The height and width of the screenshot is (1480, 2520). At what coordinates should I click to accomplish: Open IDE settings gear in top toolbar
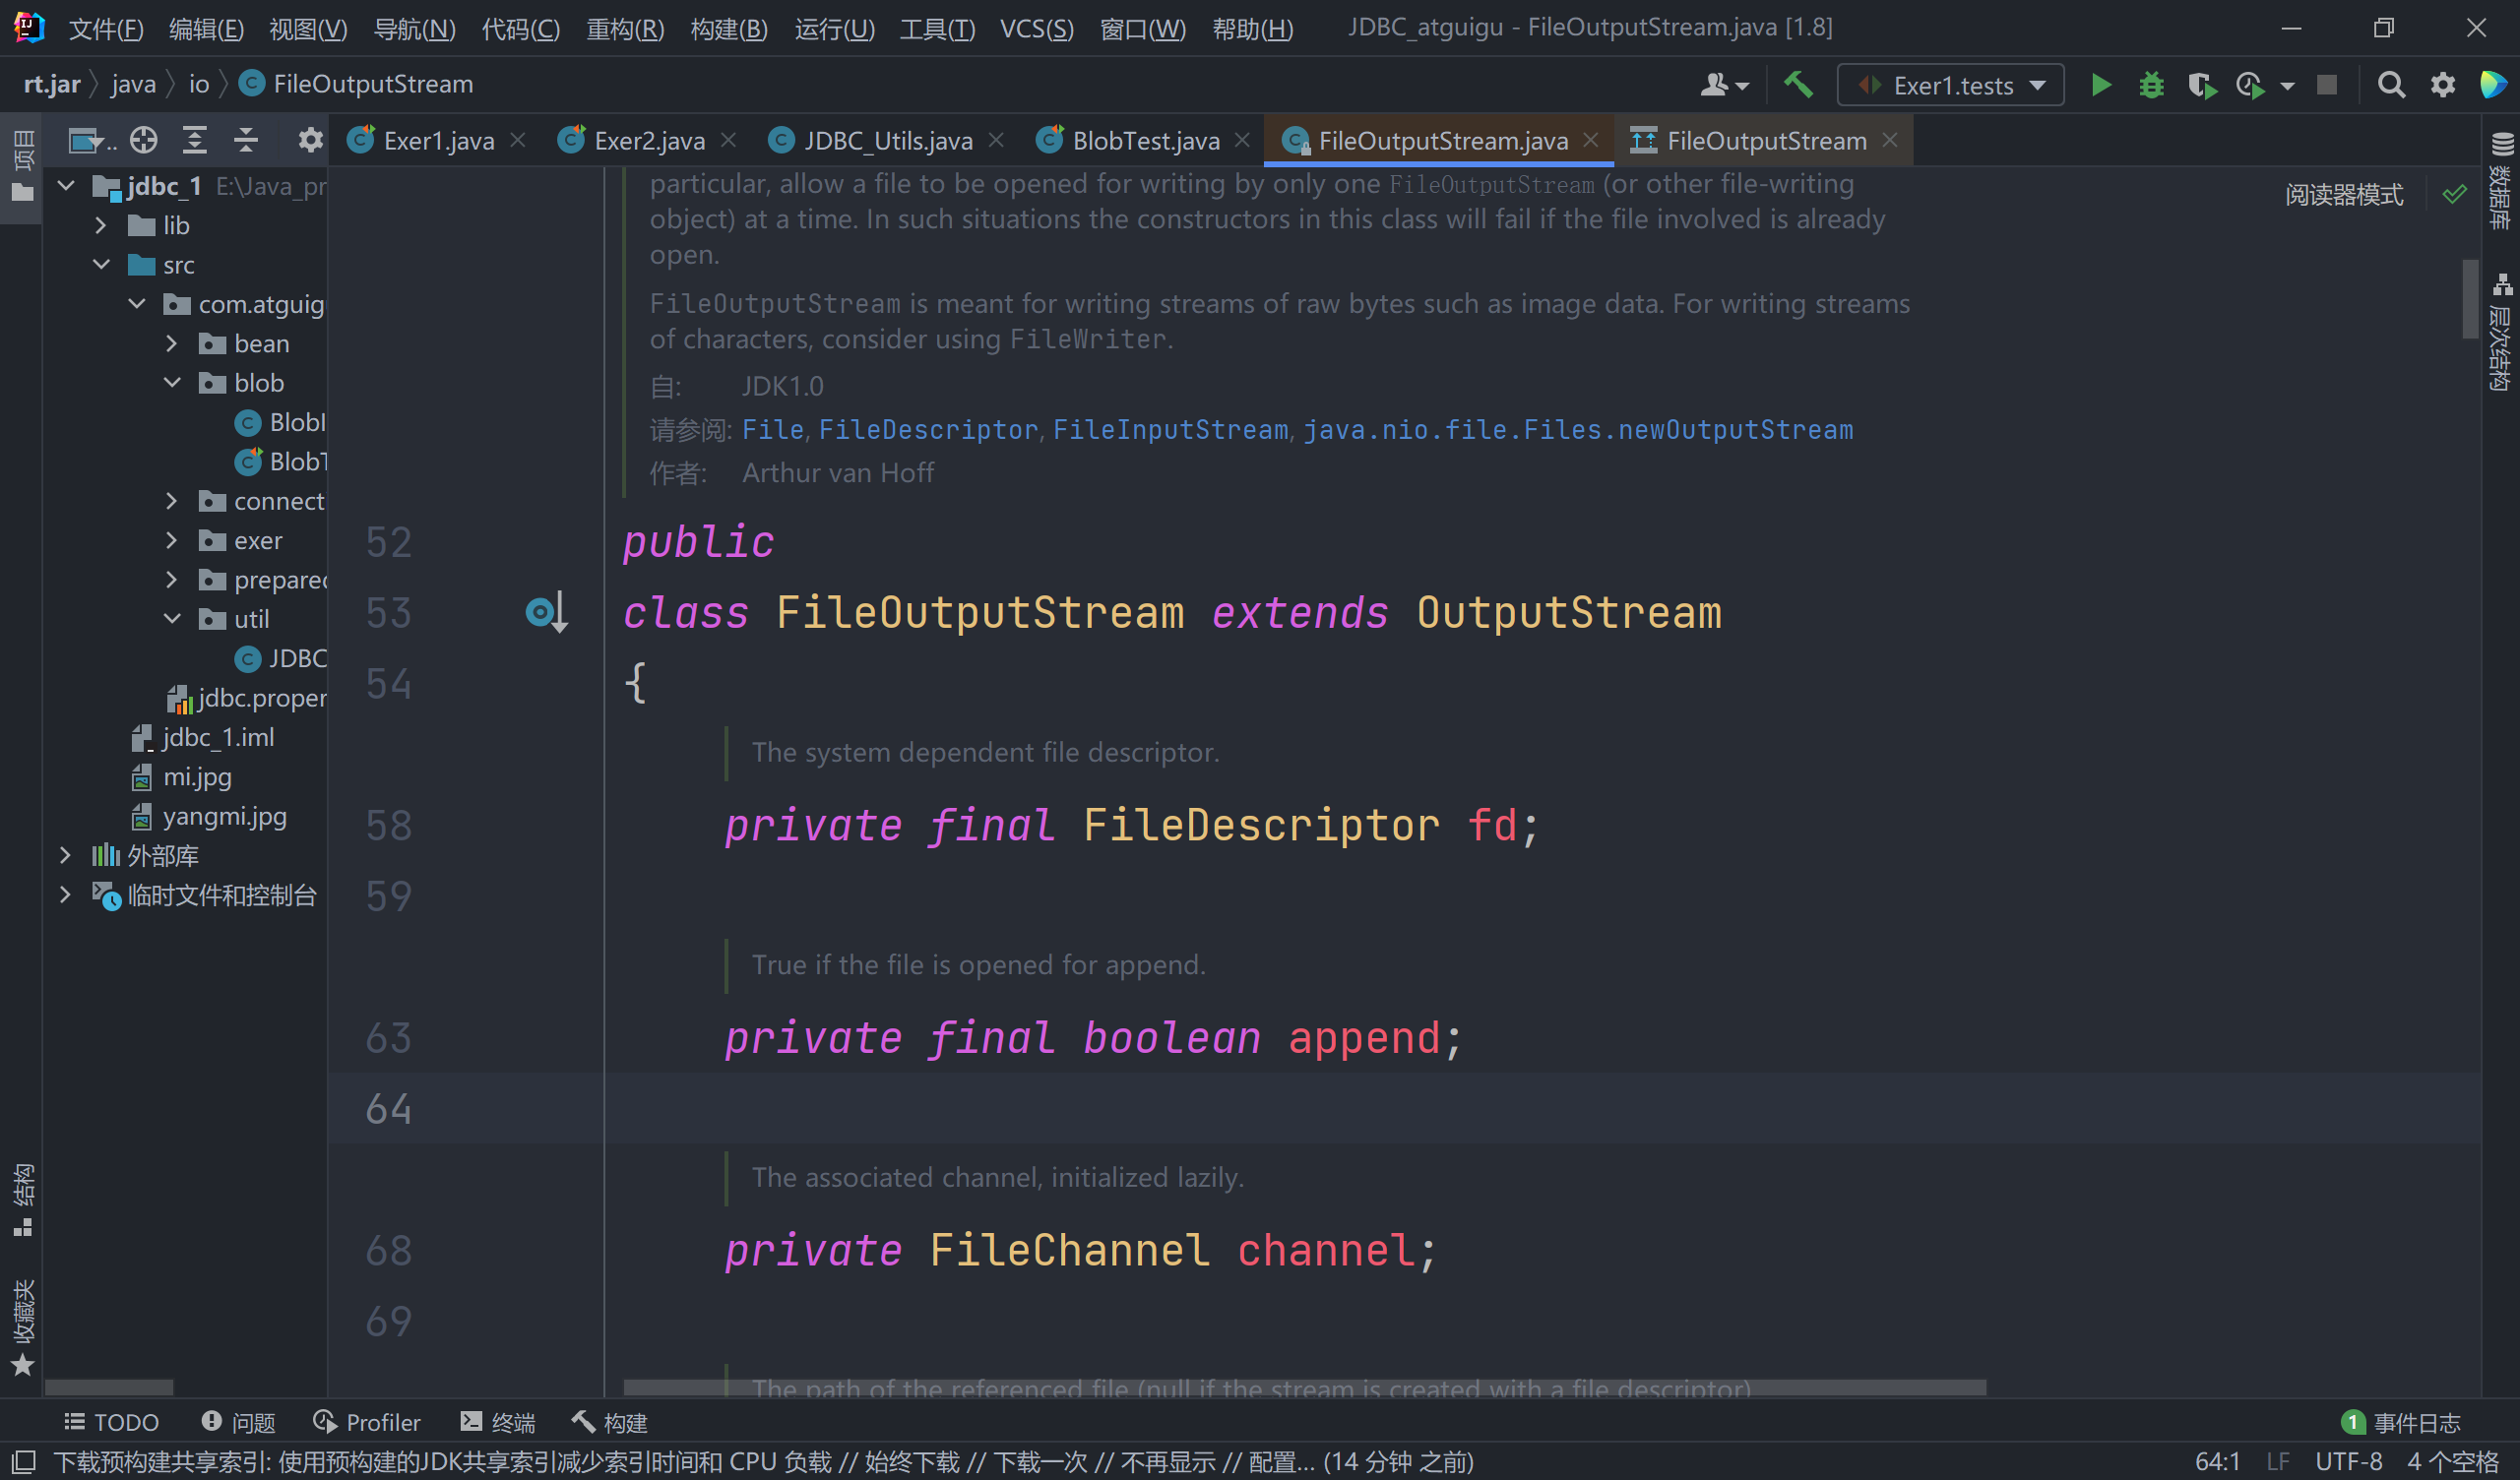[x=2443, y=85]
